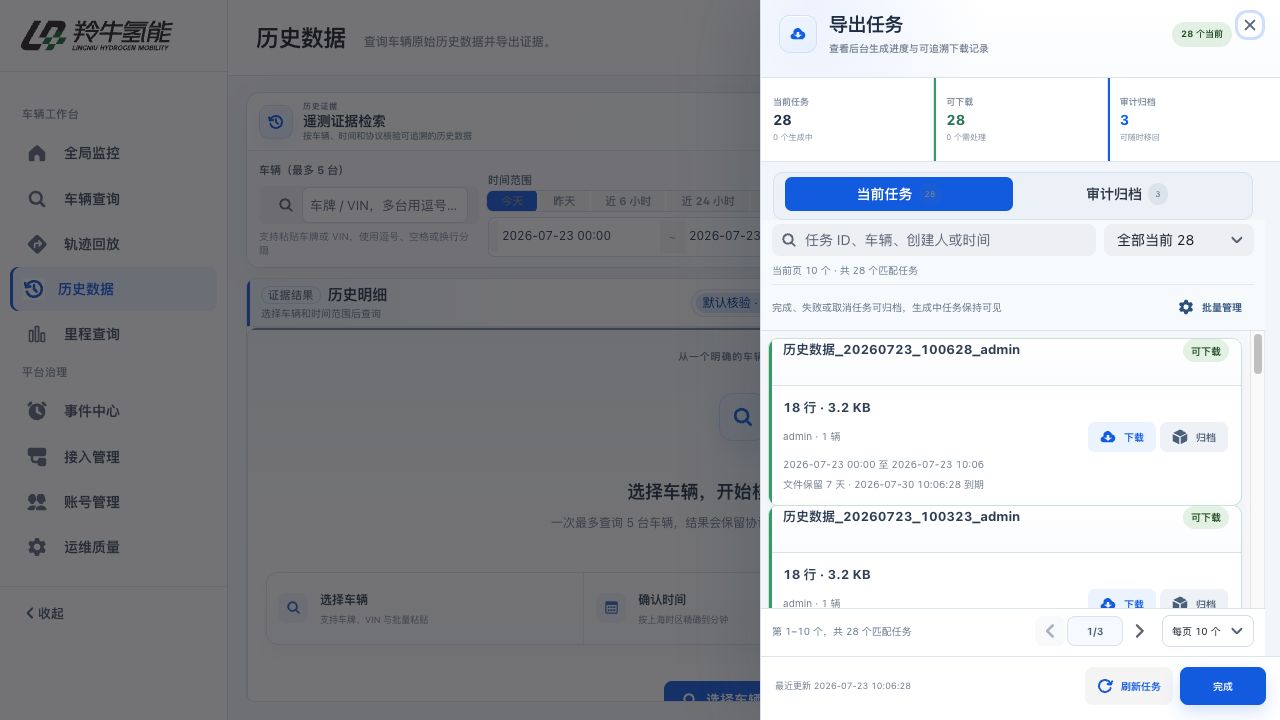
Task: Go to next page of tasks
Action: point(1140,631)
